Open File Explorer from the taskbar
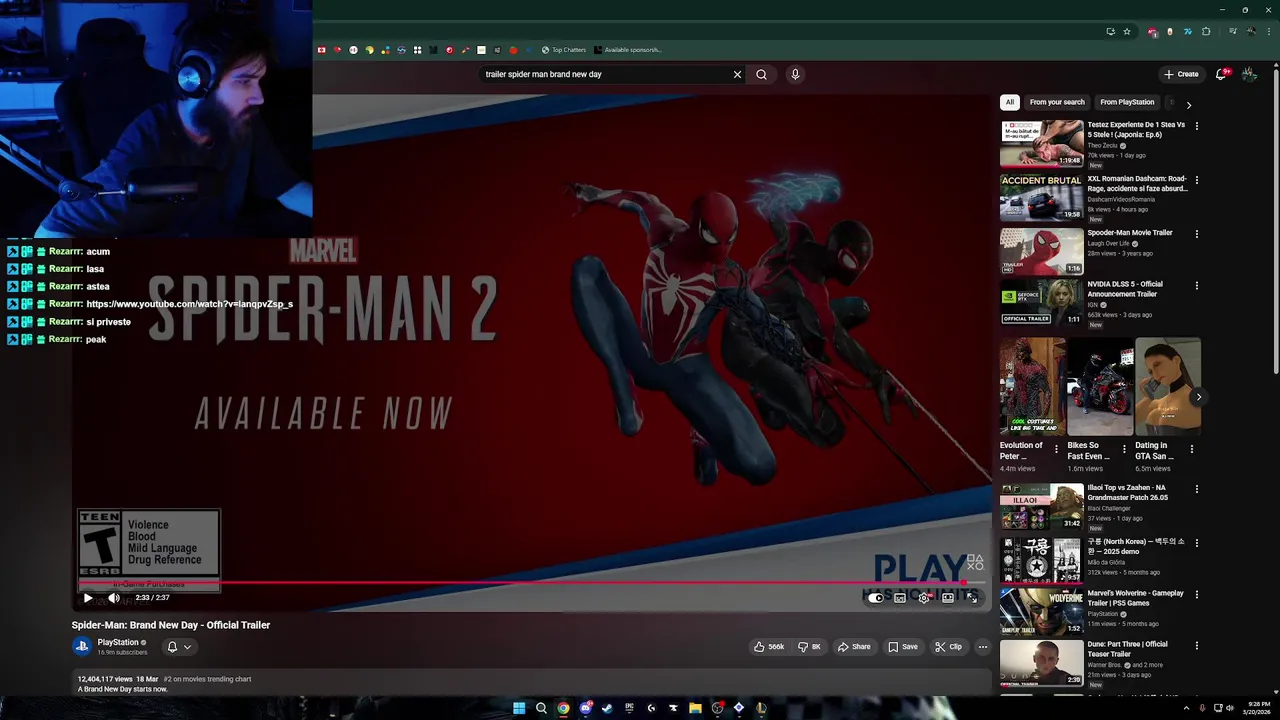1280x720 pixels. (x=695, y=708)
